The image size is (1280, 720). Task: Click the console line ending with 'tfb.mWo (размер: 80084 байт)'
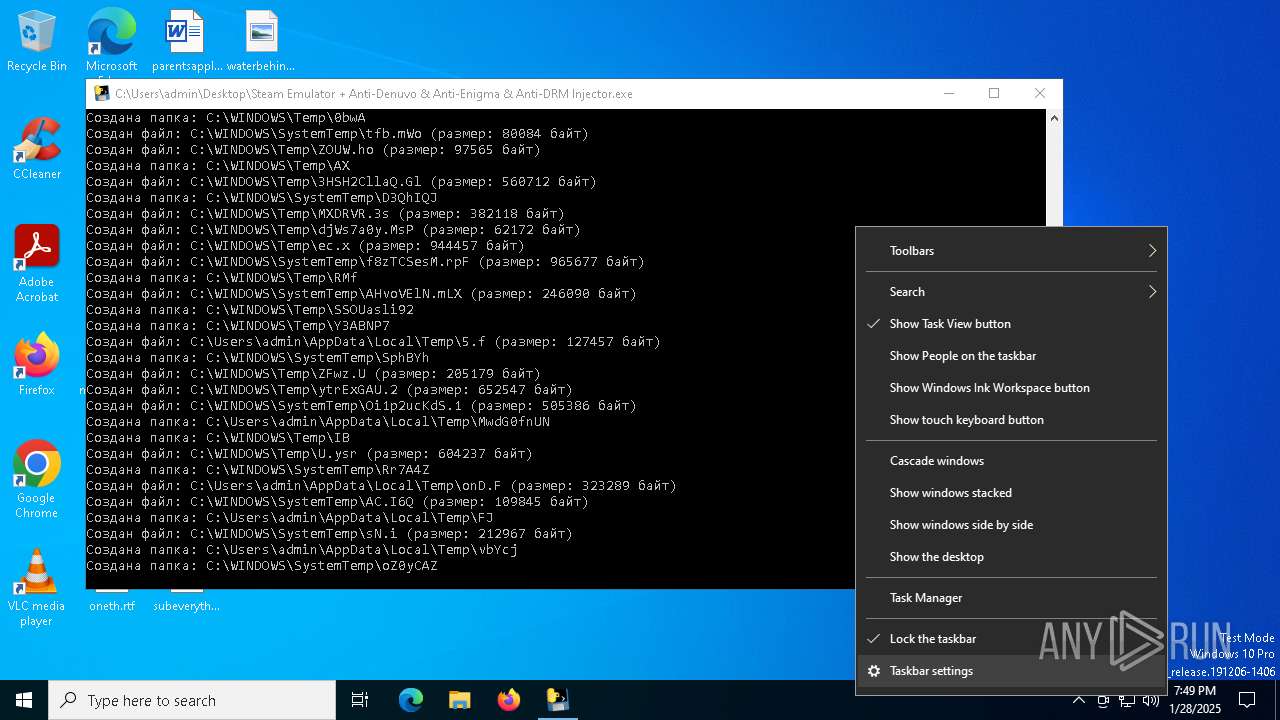click(x=338, y=134)
